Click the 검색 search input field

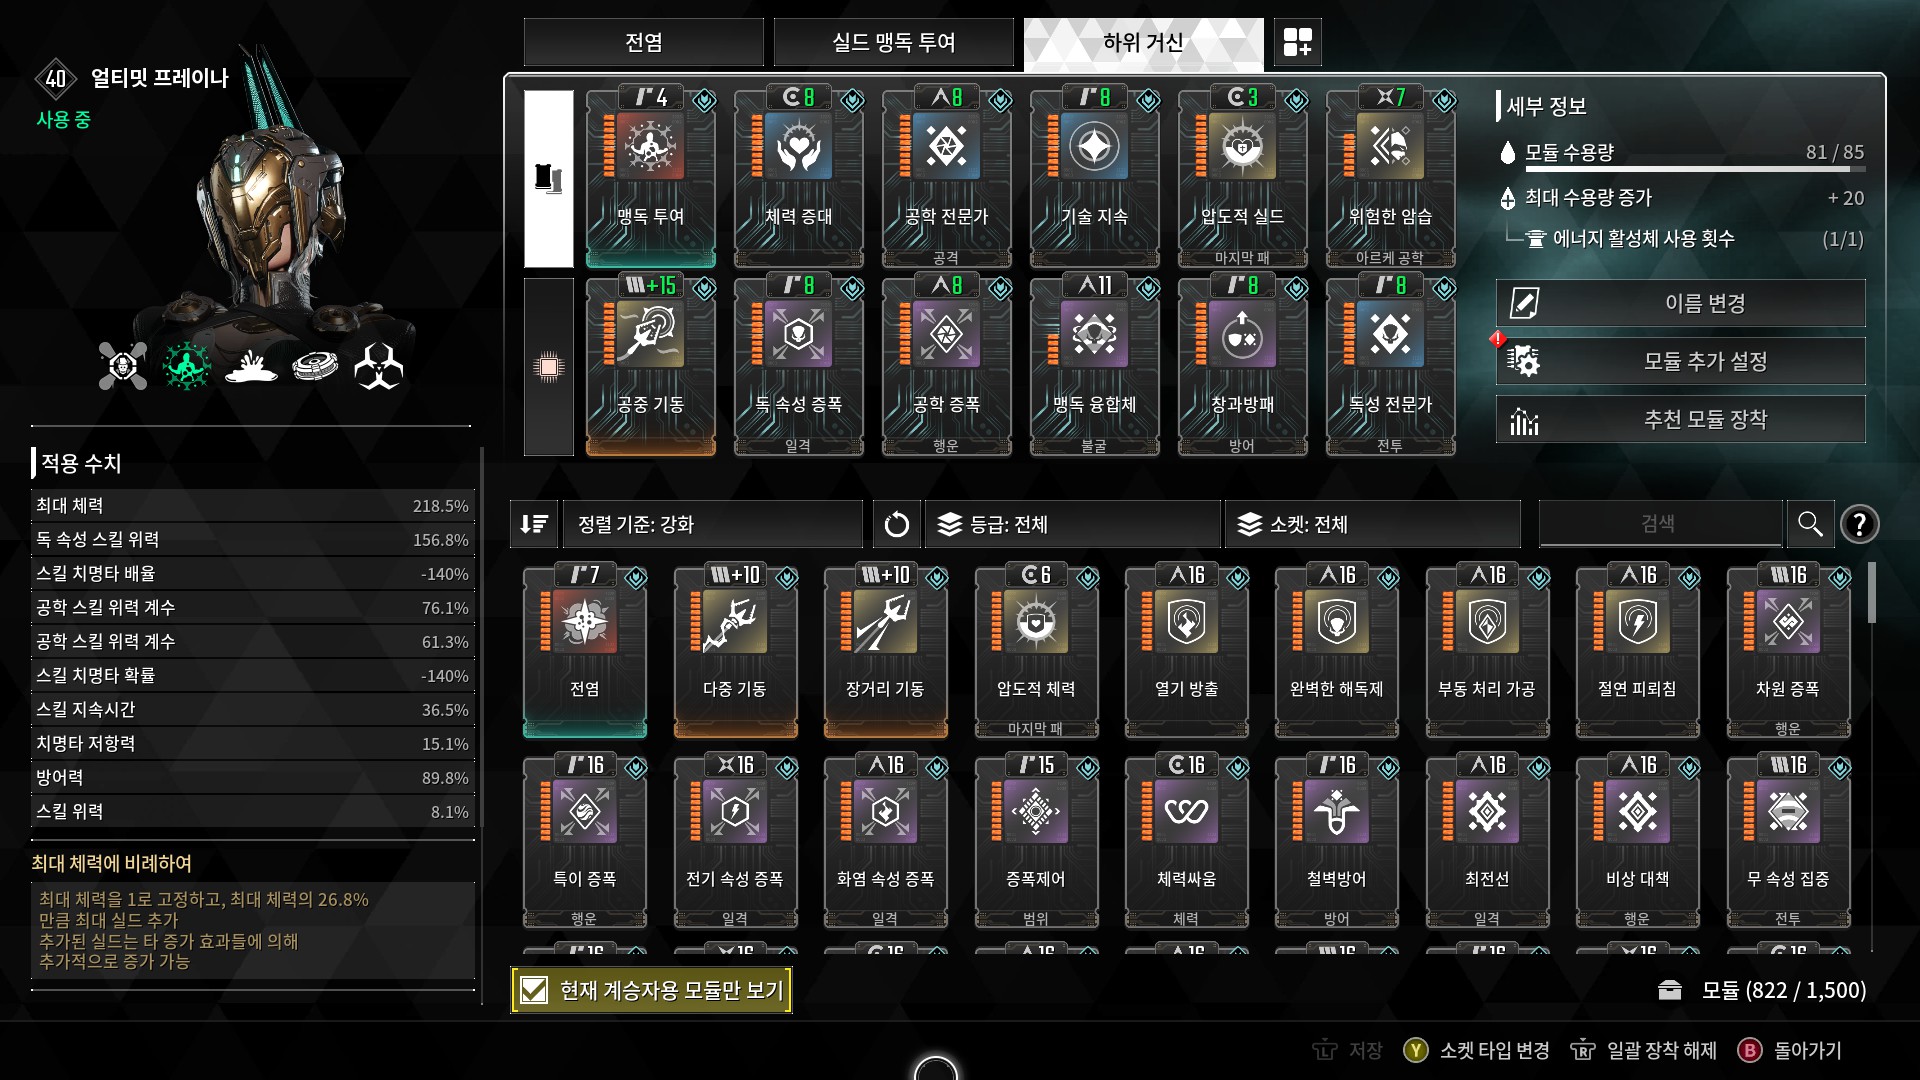click(x=1658, y=524)
